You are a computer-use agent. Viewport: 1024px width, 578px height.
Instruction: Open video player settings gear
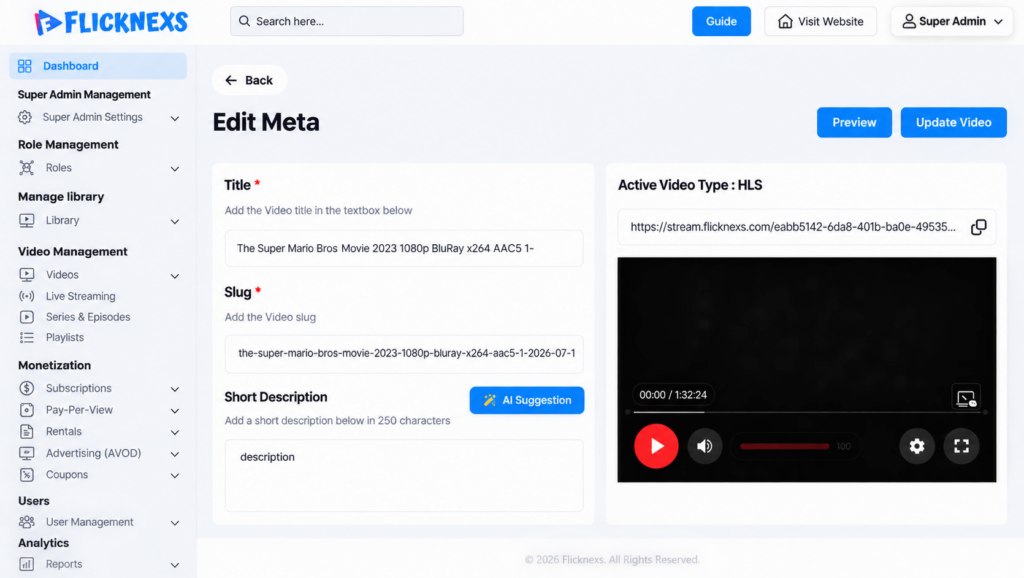[x=917, y=446]
